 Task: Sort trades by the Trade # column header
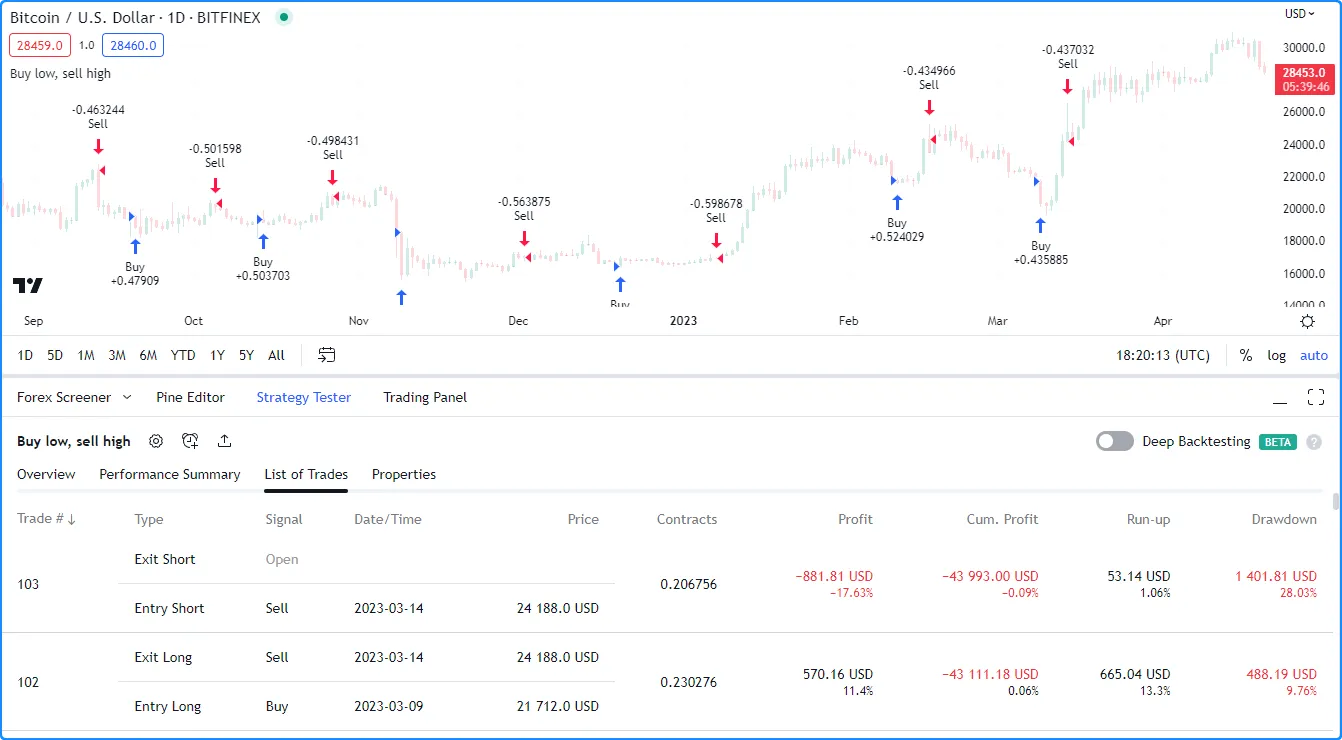(47, 519)
